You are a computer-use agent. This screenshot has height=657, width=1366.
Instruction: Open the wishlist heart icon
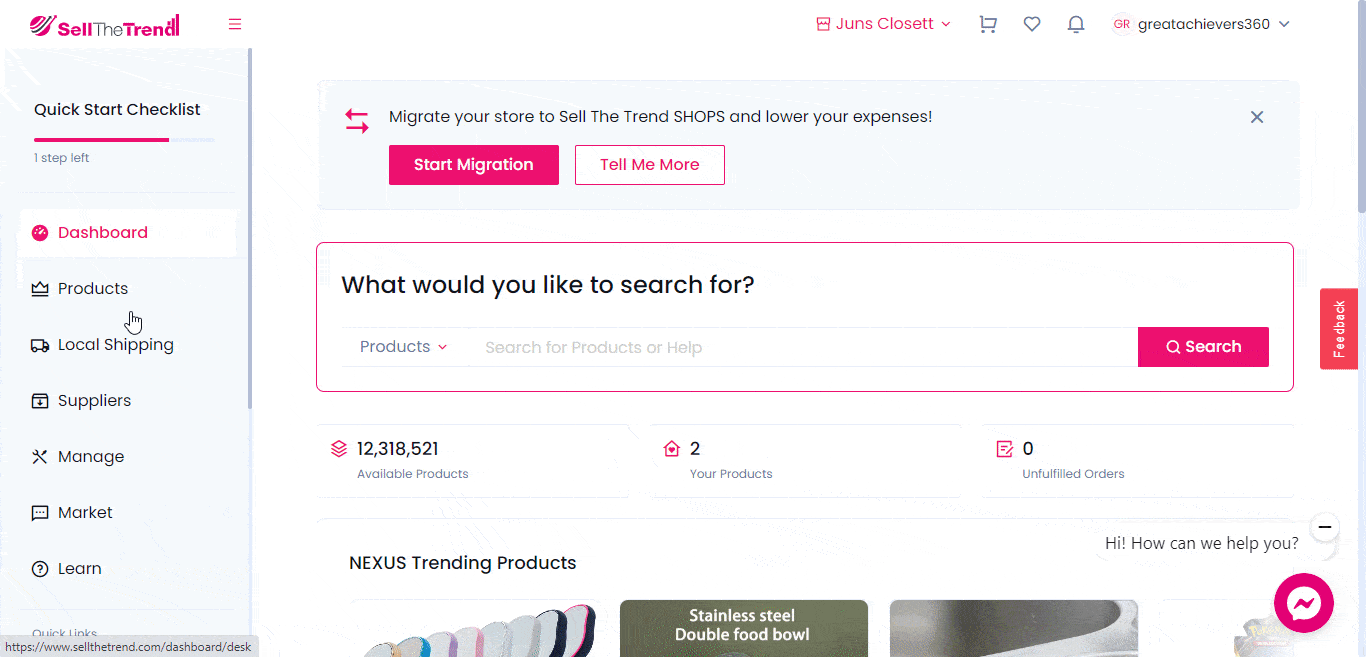1032,24
